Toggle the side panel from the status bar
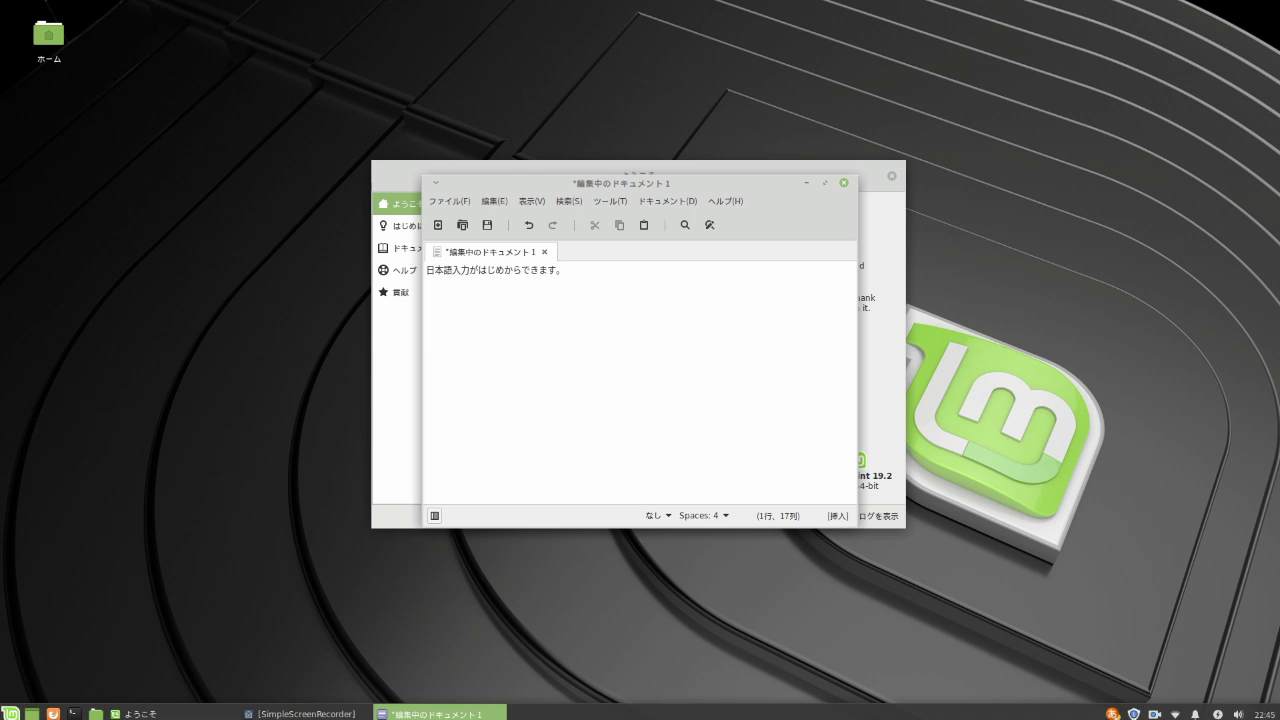Viewport: 1280px width, 720px height. [x=434, y=515]
